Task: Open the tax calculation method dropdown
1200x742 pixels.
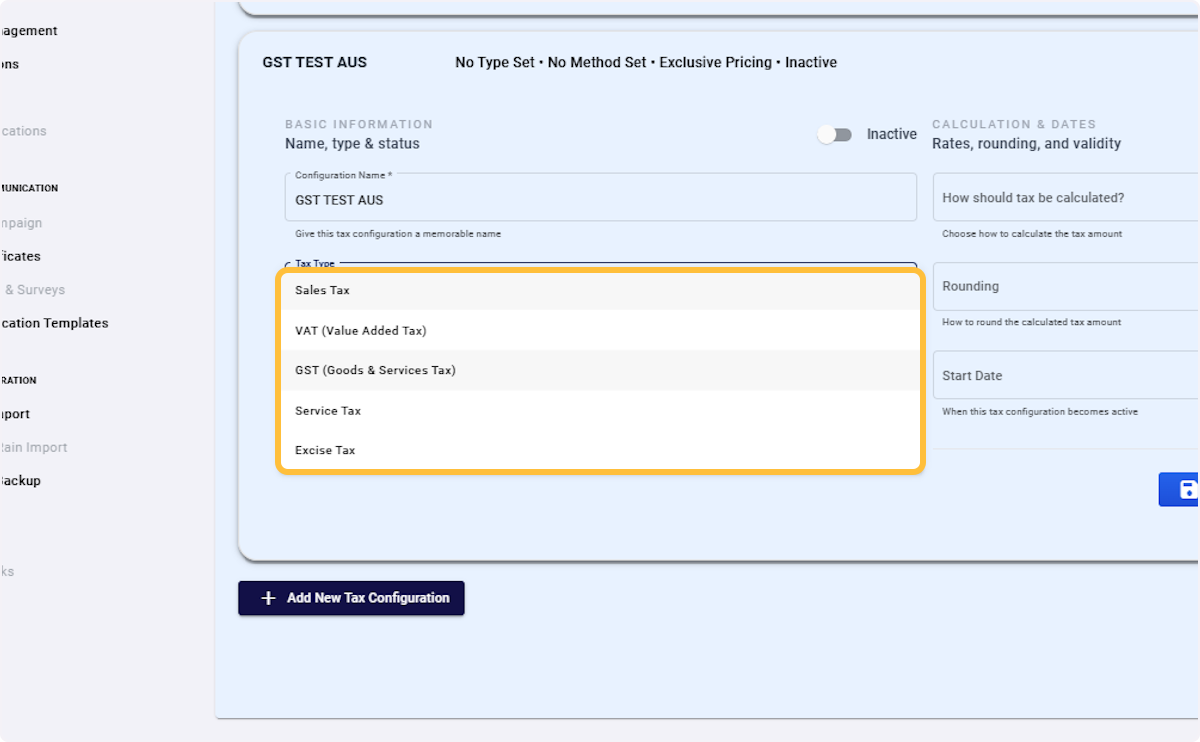Action: pos(1066,198)
